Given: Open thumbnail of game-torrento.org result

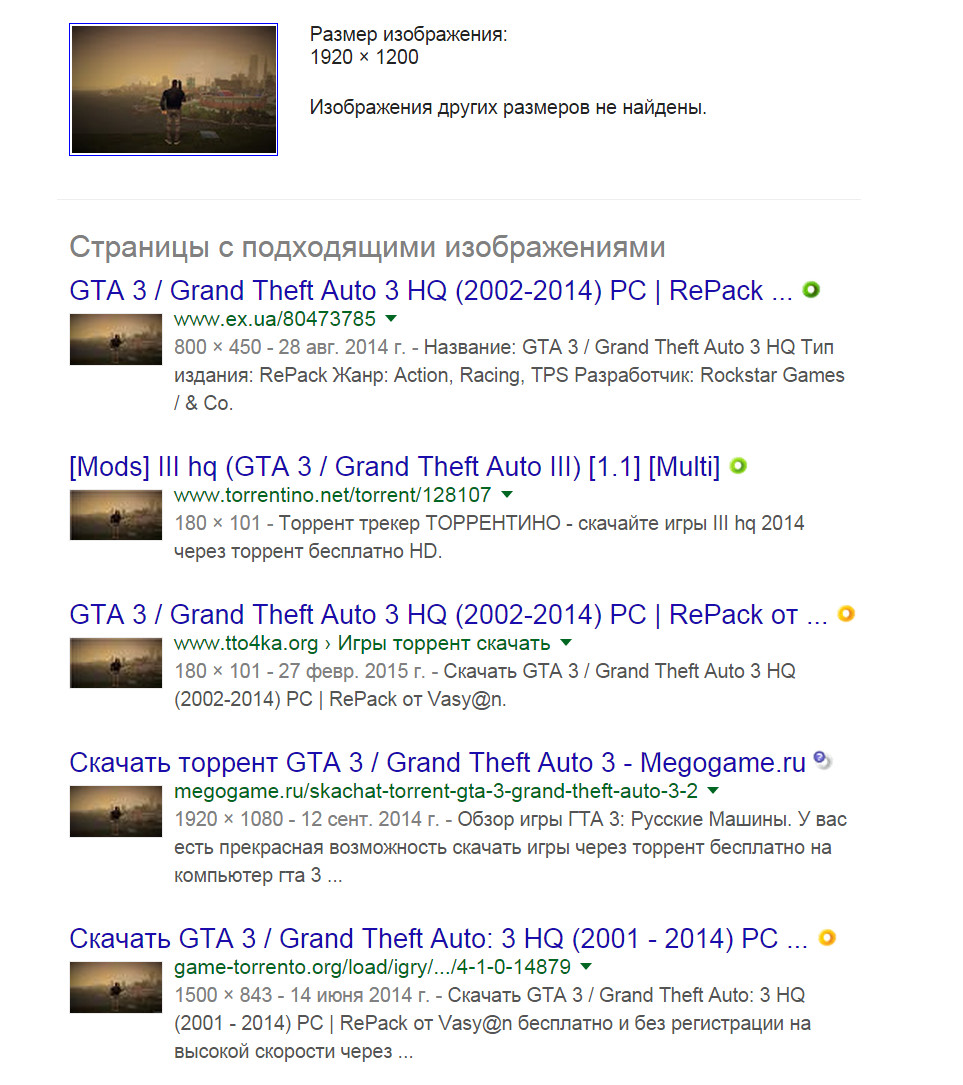Looking at the screenshot, I should 116,987.
